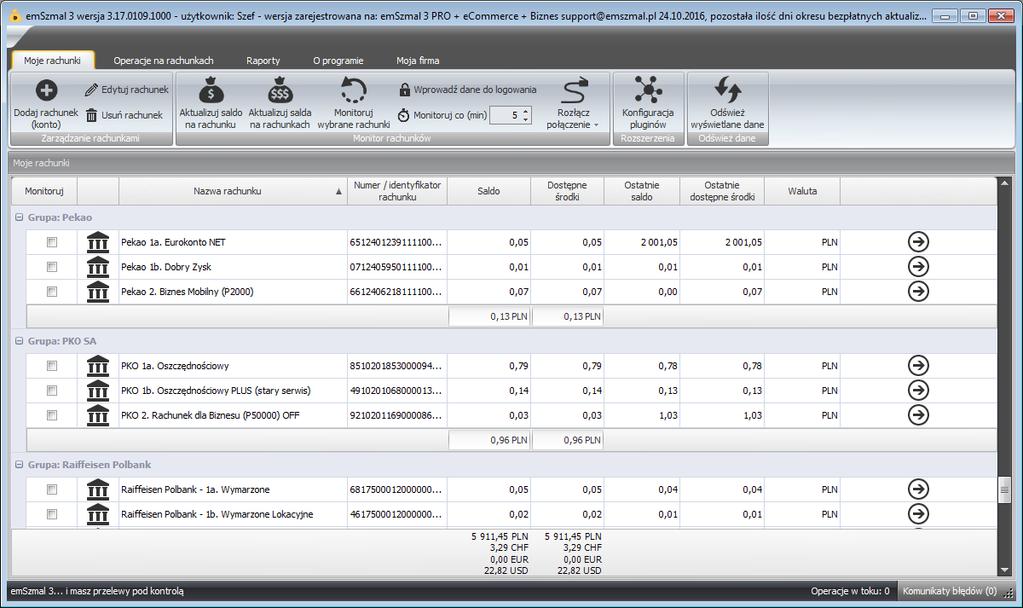The width and height of the screenshot is (1023, 608).
Task: Open the Konfiguracja pluginów icon
Action: (x=648, y=90)
